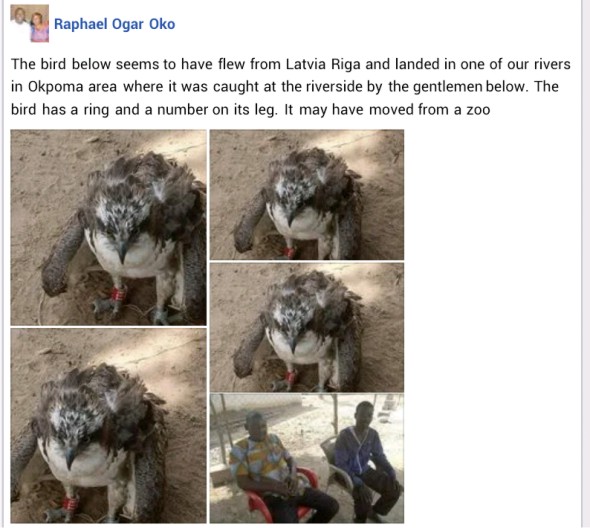Select the man wearing the blue jacket
Image resolution: width=590 pixels, height=528 pixels.
tap(367, 461)
